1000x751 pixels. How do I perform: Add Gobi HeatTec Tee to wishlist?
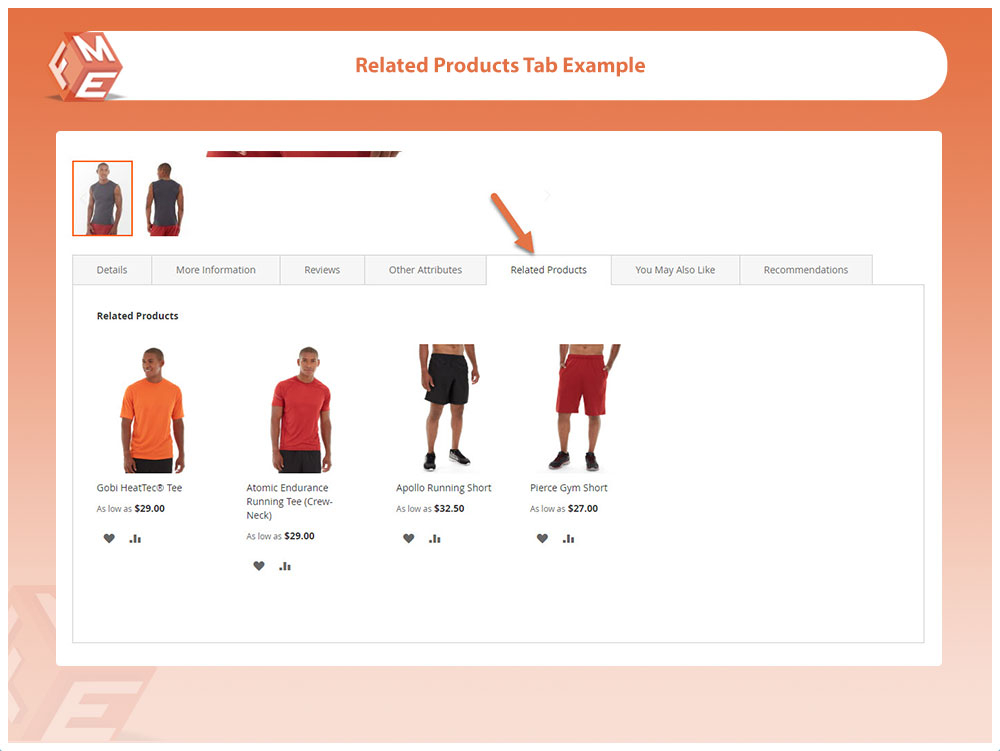pos(109,539)
